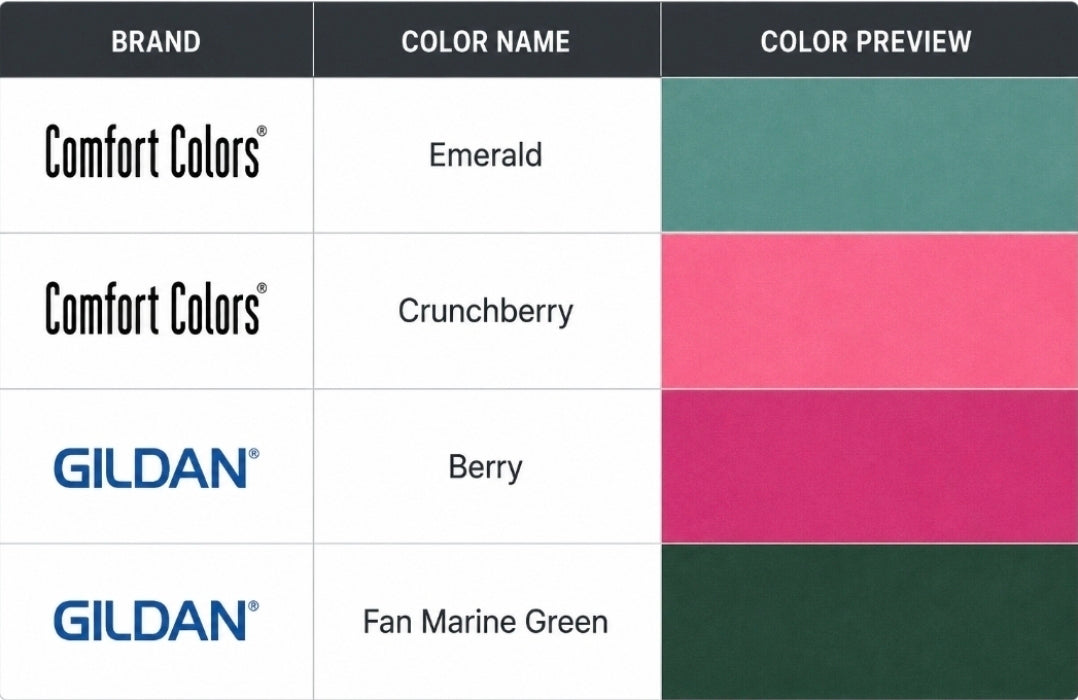Viewport: 1078px width, 700px height.
Task: Select the Emerald color name text
Action: [485, 155]
